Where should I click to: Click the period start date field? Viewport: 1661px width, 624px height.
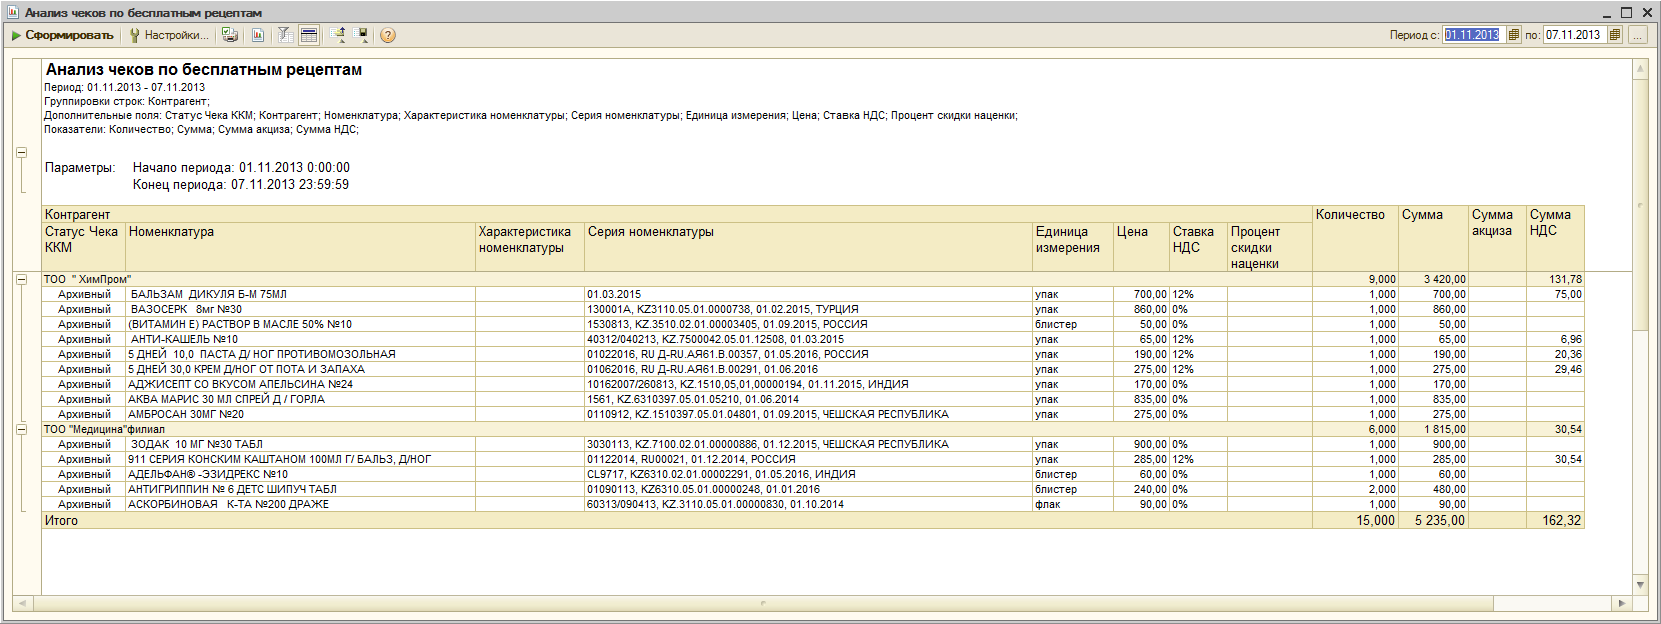point(1471,35)
